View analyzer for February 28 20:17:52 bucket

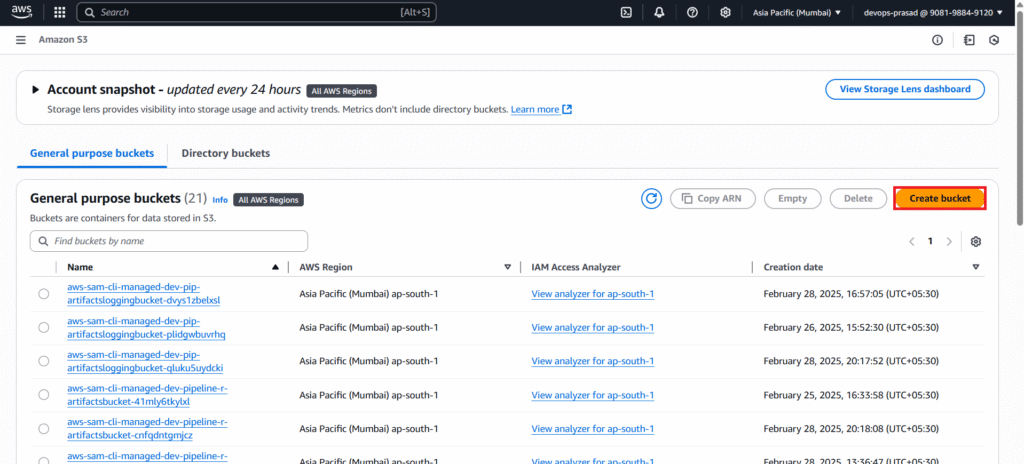click(592, 361)
